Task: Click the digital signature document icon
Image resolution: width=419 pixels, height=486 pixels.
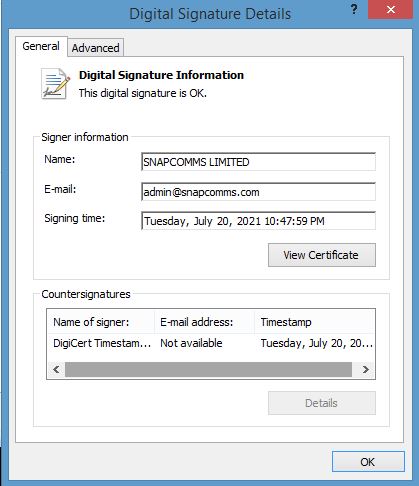Action: 56,84
